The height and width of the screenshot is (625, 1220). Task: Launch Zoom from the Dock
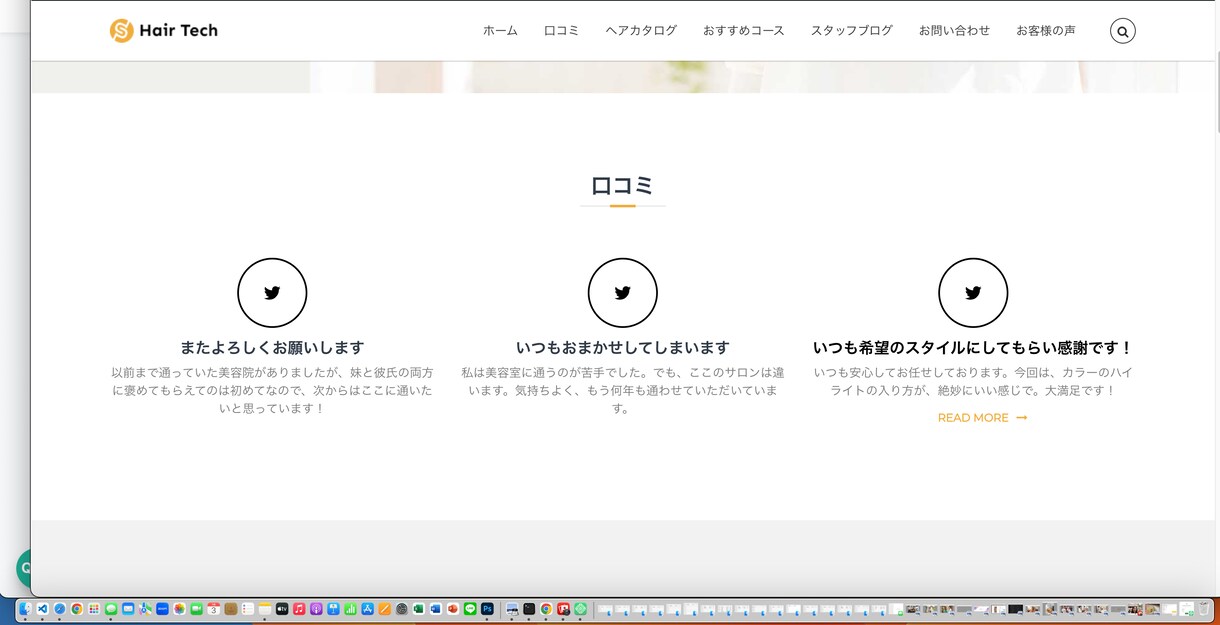point(162,608)
